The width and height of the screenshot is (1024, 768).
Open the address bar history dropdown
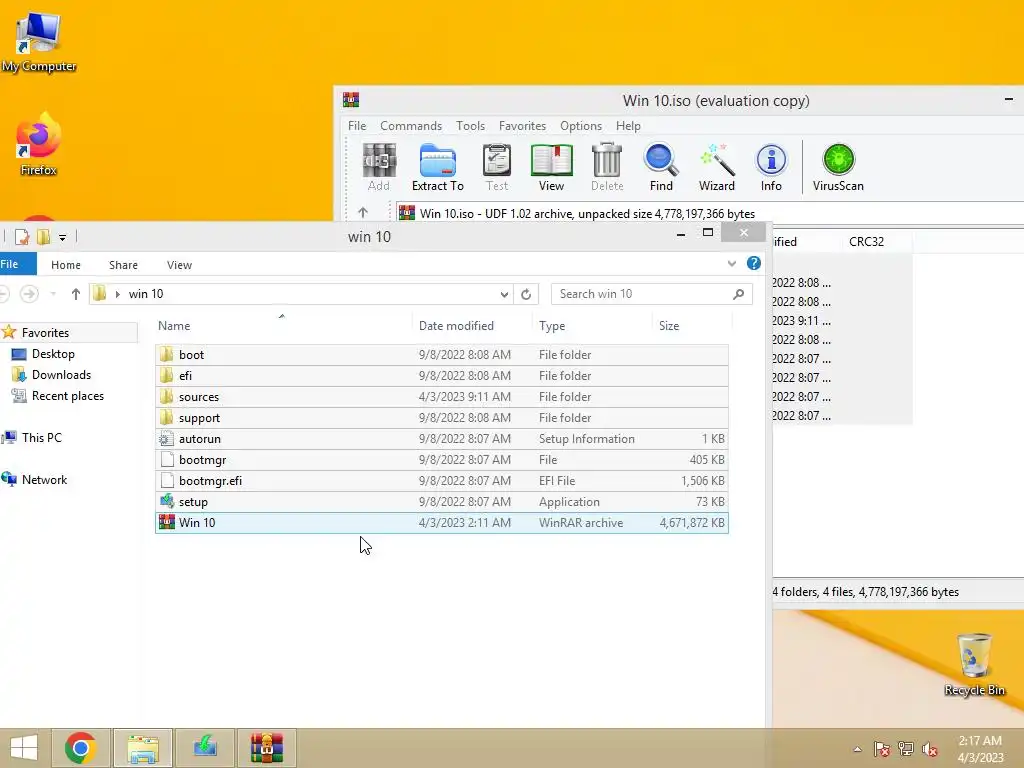504,295
